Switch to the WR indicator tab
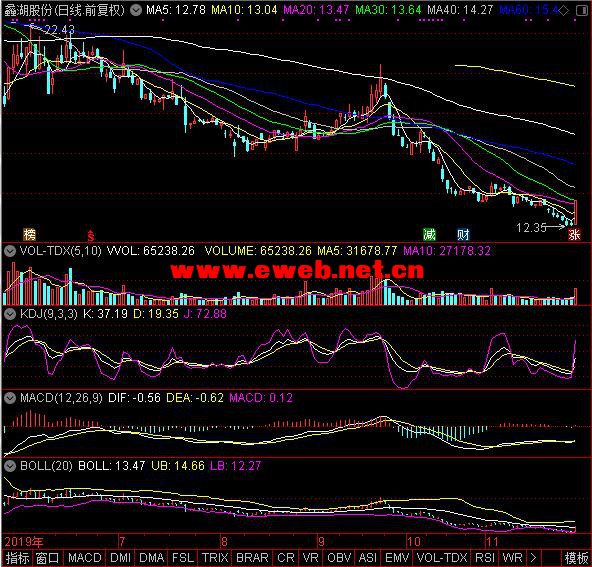The image size is (592, 567). pyautogui.click(x=512, y=558)
